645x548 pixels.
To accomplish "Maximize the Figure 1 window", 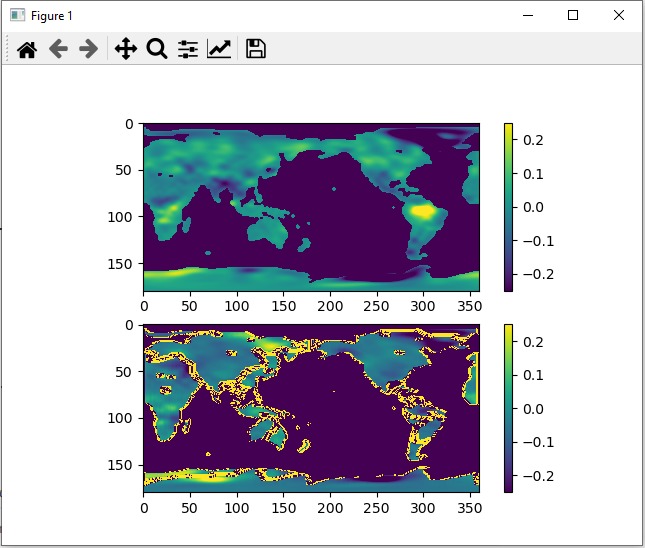I will (x=573, y=15).
